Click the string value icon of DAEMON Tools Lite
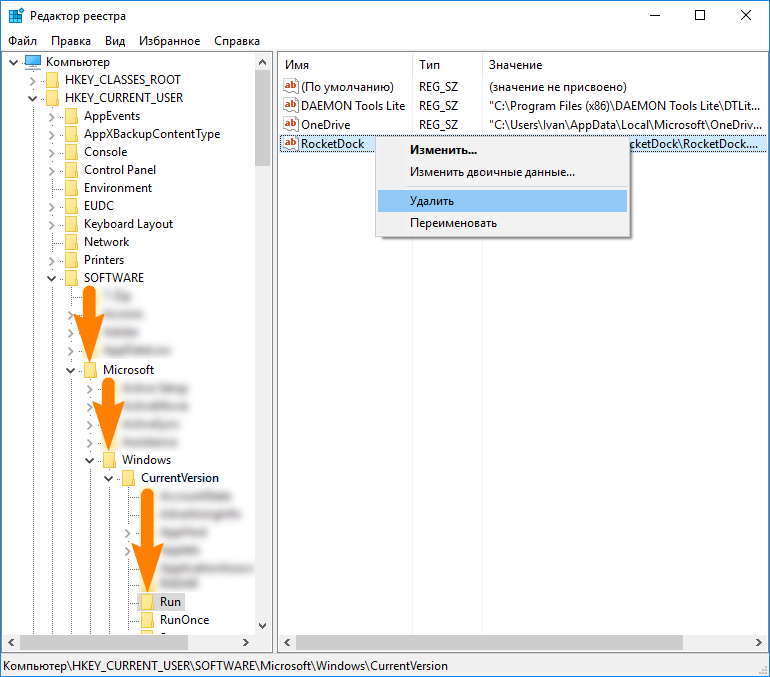Image resolution: width=770 pixels, height=677 pixels. [291, 105]
